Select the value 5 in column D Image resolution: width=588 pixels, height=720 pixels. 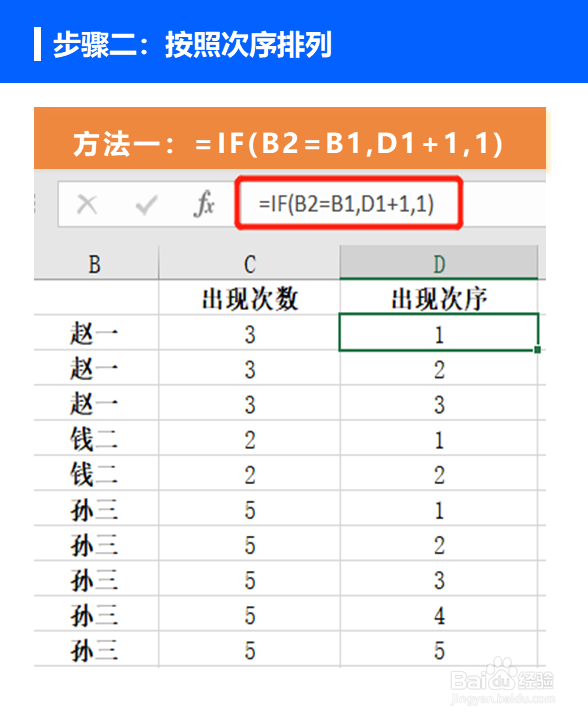tap(439, 649)
